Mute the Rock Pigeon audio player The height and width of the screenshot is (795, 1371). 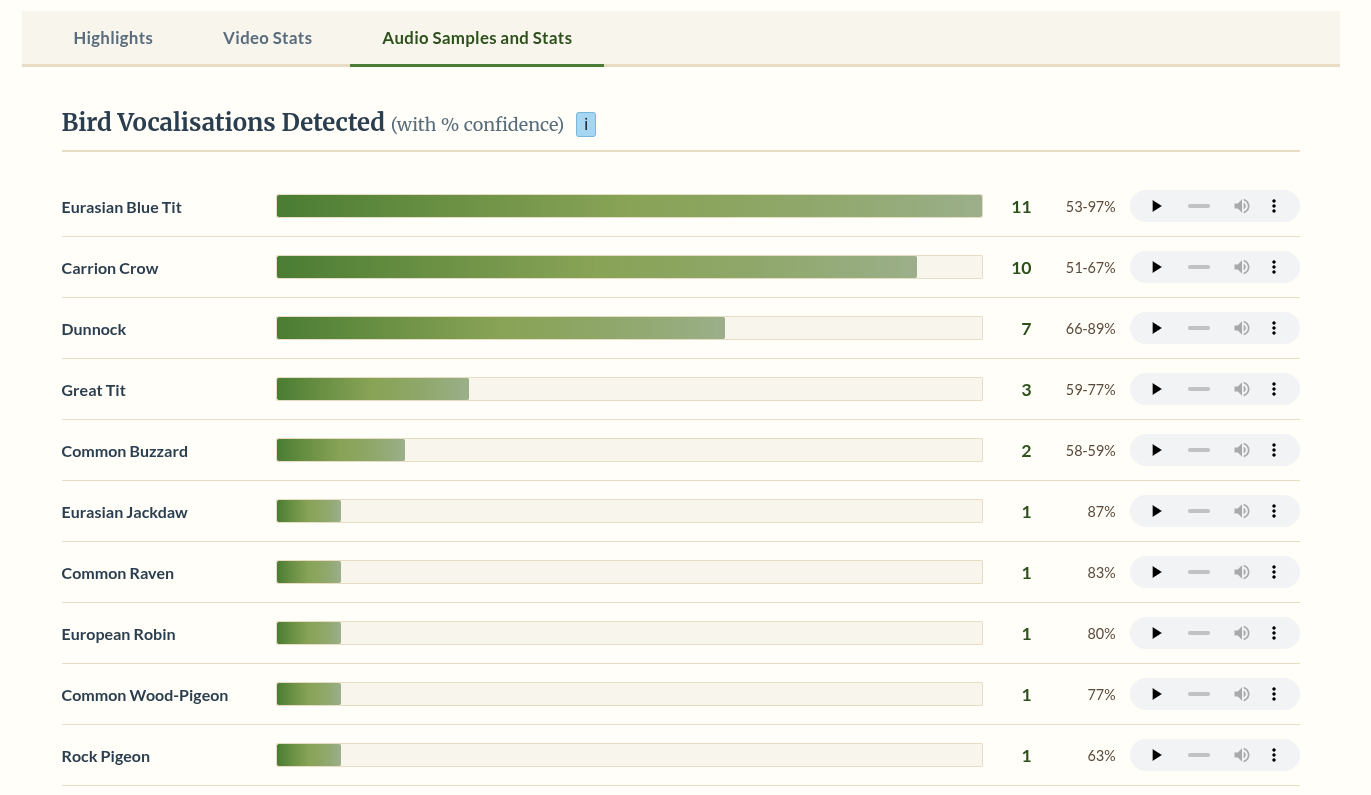coord(1242,755)
